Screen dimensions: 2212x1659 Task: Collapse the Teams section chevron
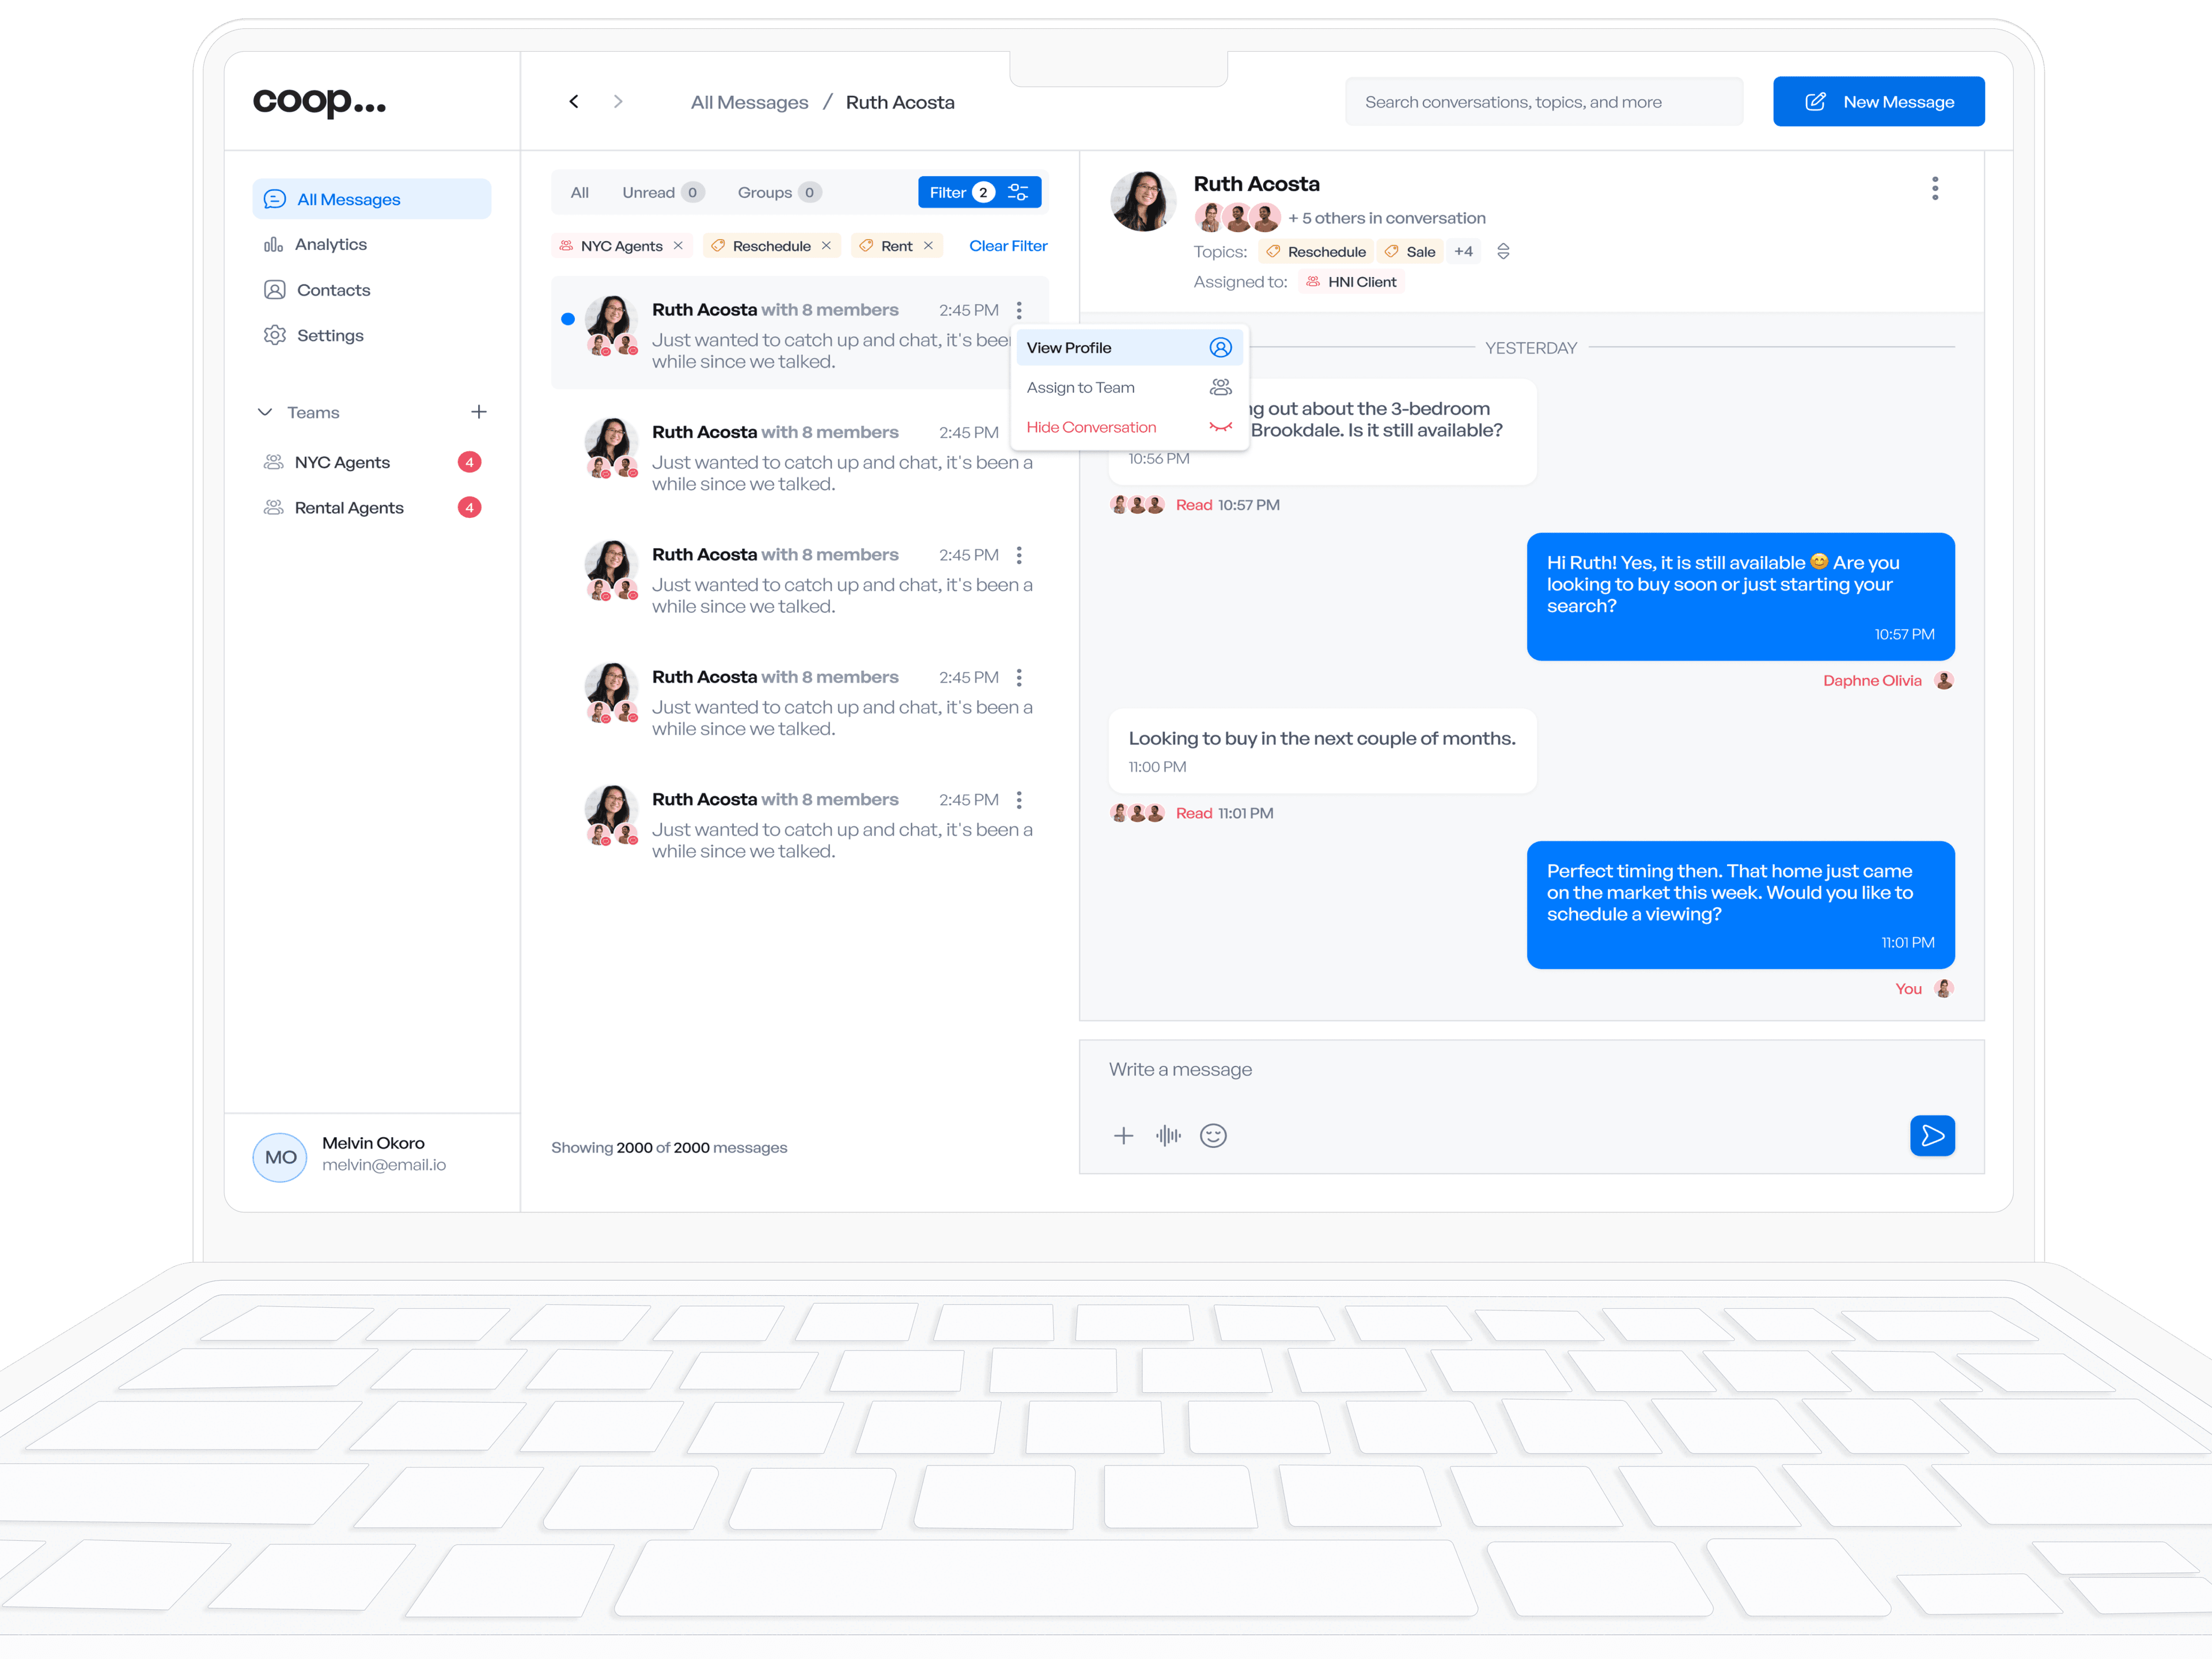point(265,412)
